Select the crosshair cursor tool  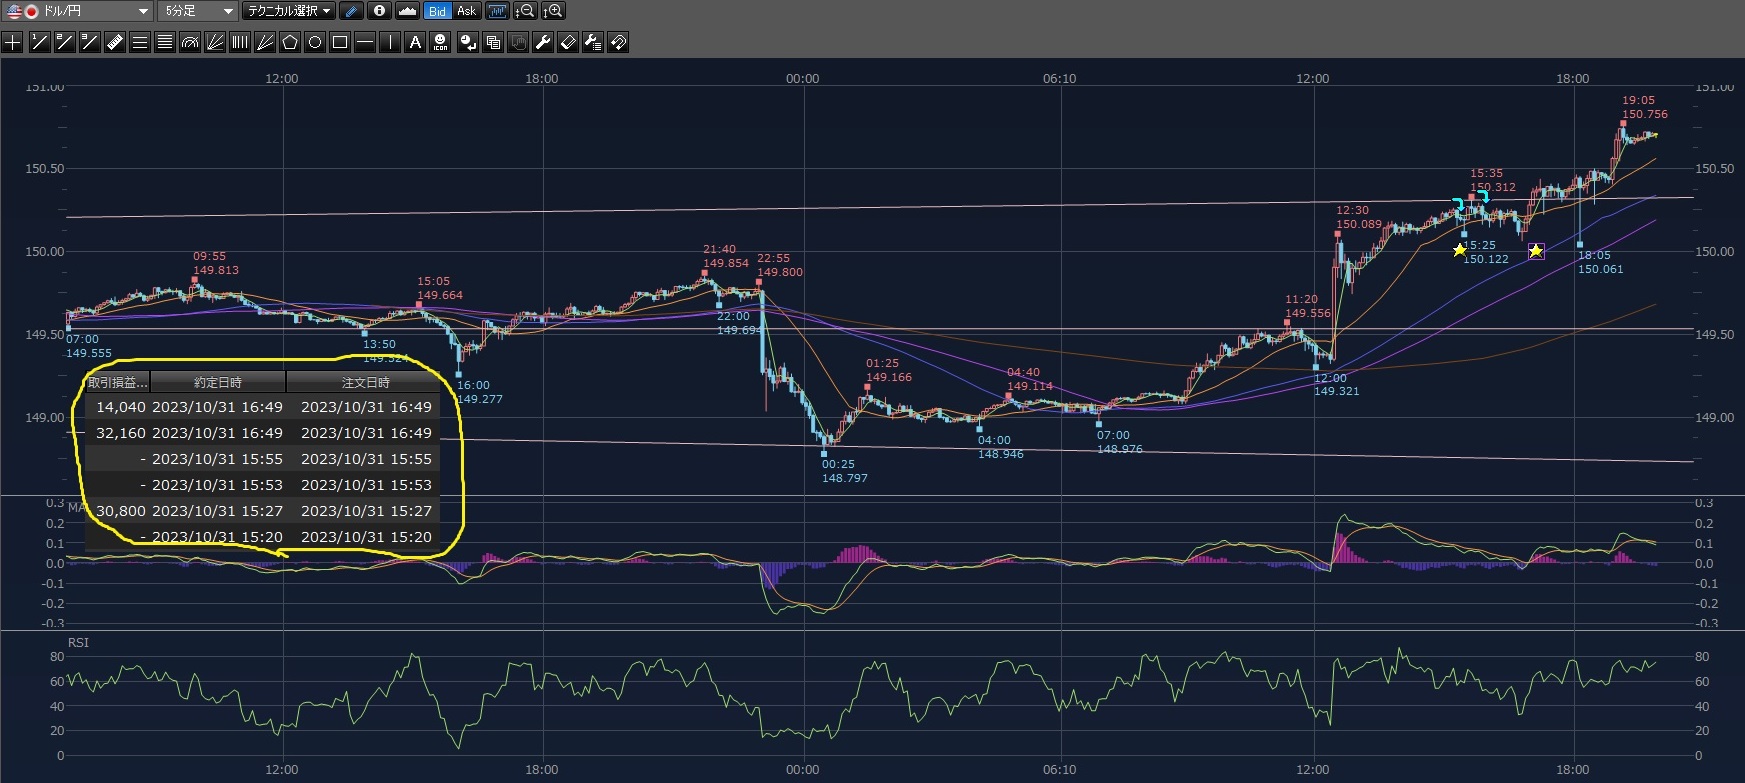point(13,42)
